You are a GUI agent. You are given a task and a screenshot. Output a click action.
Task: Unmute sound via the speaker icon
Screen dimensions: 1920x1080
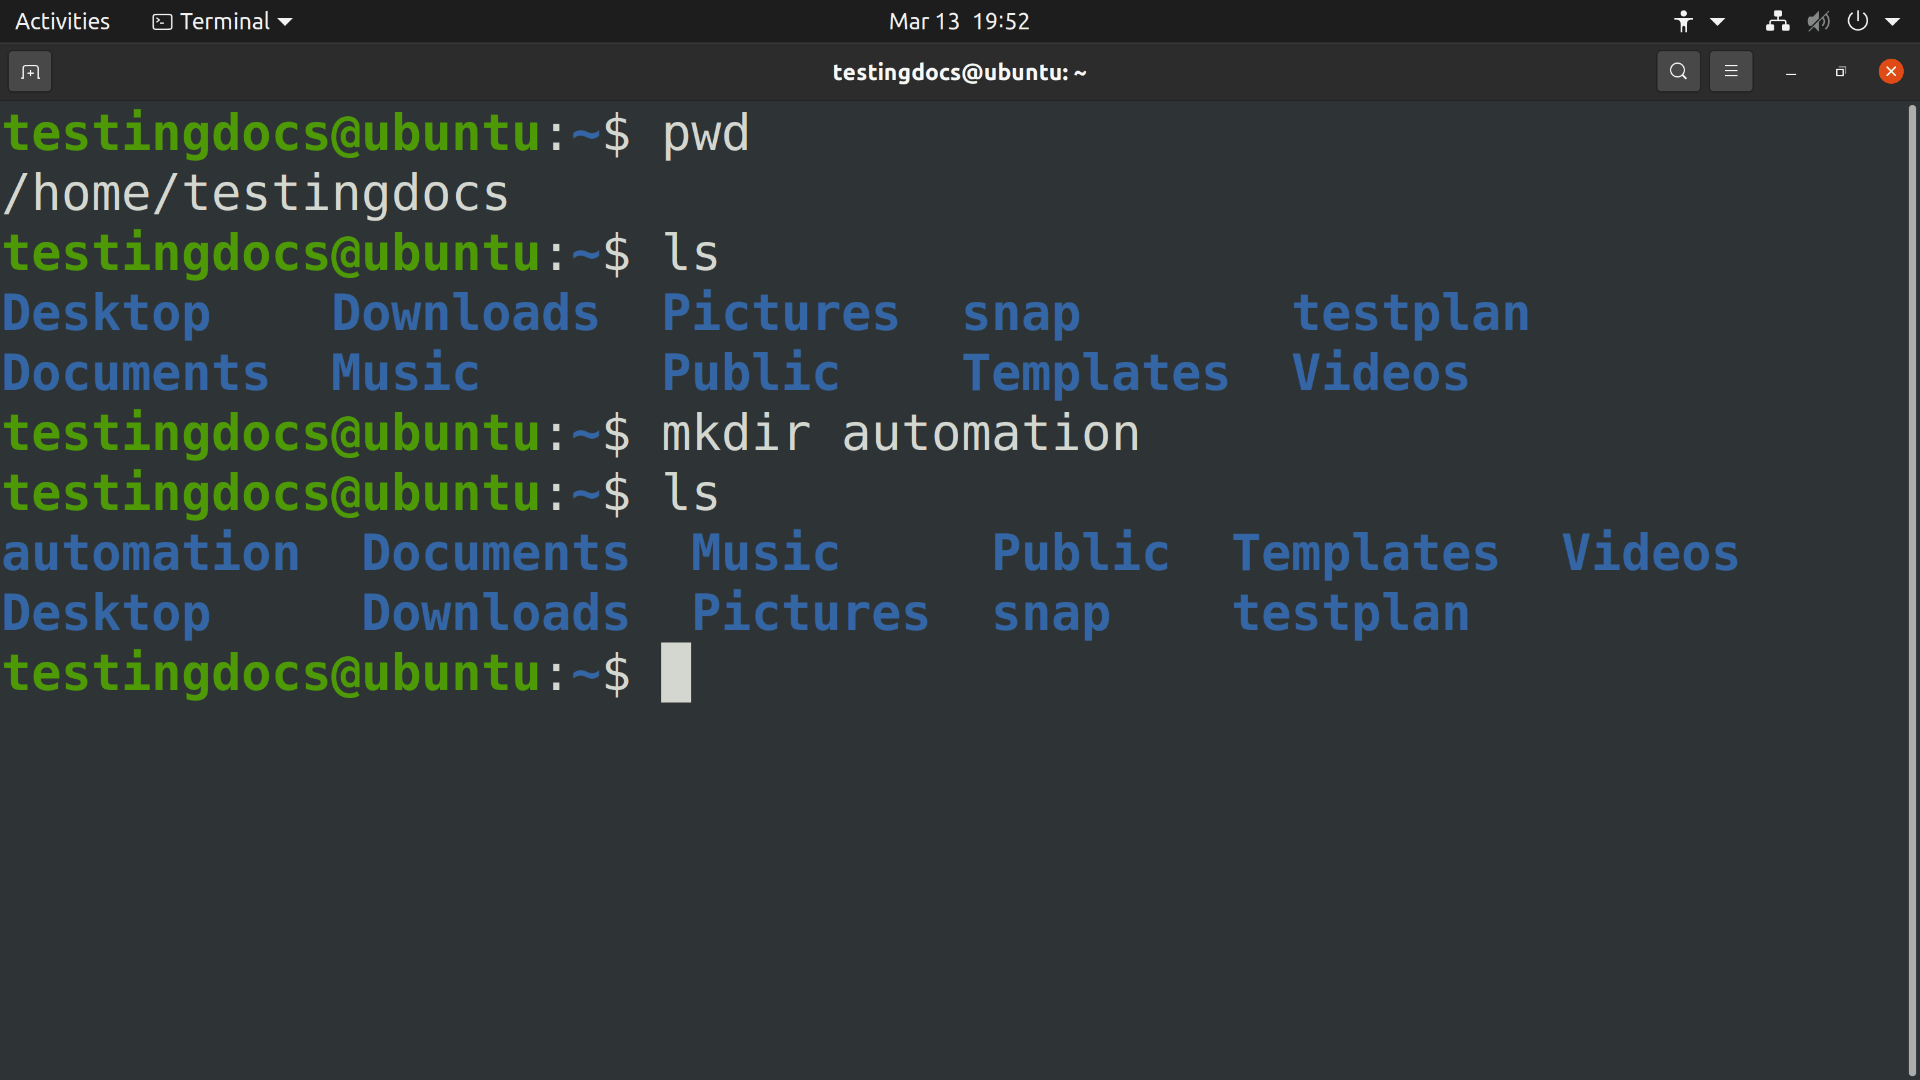1818,21
